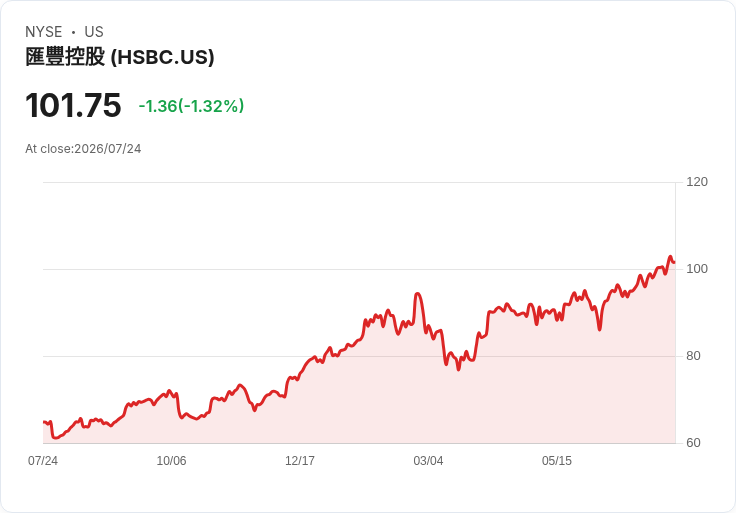Click the price spike peak before 03/04
This screenshot has width=736, height=513.
(417, 294)
